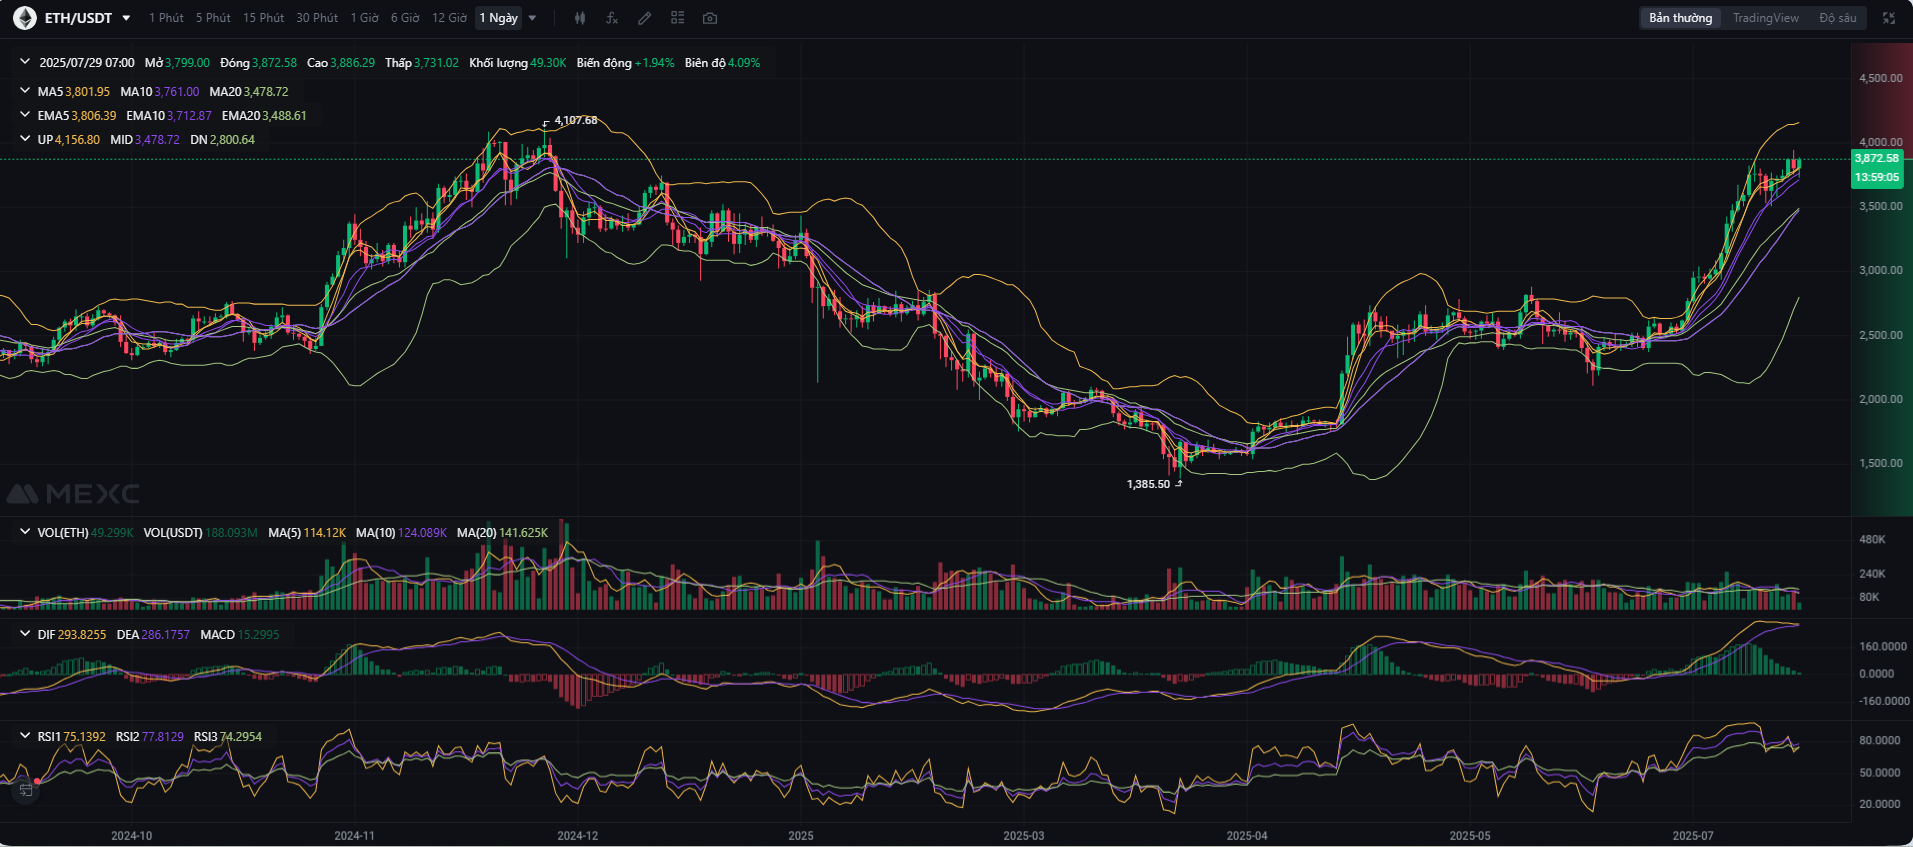This screenshot has height=847, width=1913.
Task: Select the 1 Phút timeframe
Action: coord(166,18)
